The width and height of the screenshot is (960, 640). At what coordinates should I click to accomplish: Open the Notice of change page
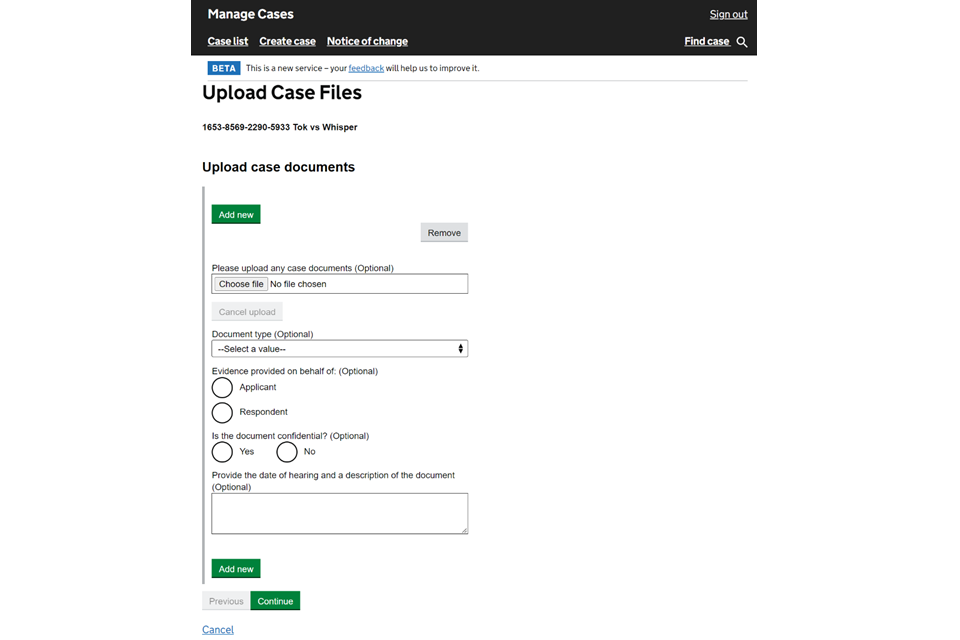367,41
